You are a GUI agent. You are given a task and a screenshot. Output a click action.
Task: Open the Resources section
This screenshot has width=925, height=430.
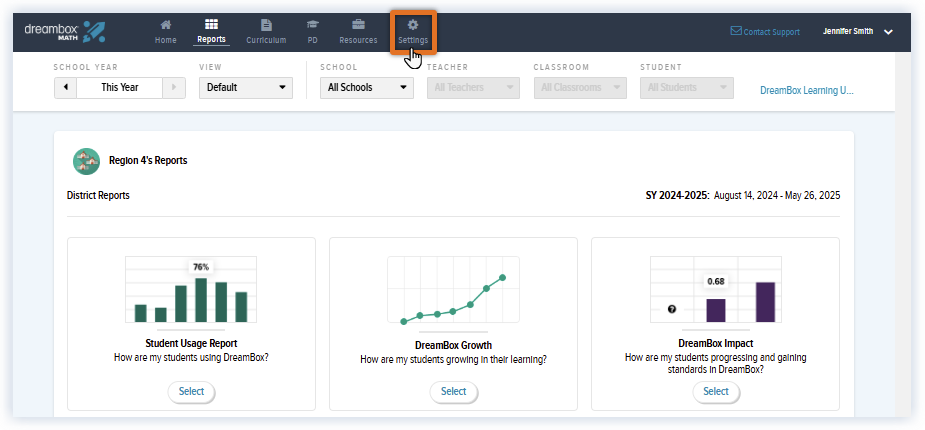tap(358, 32)
